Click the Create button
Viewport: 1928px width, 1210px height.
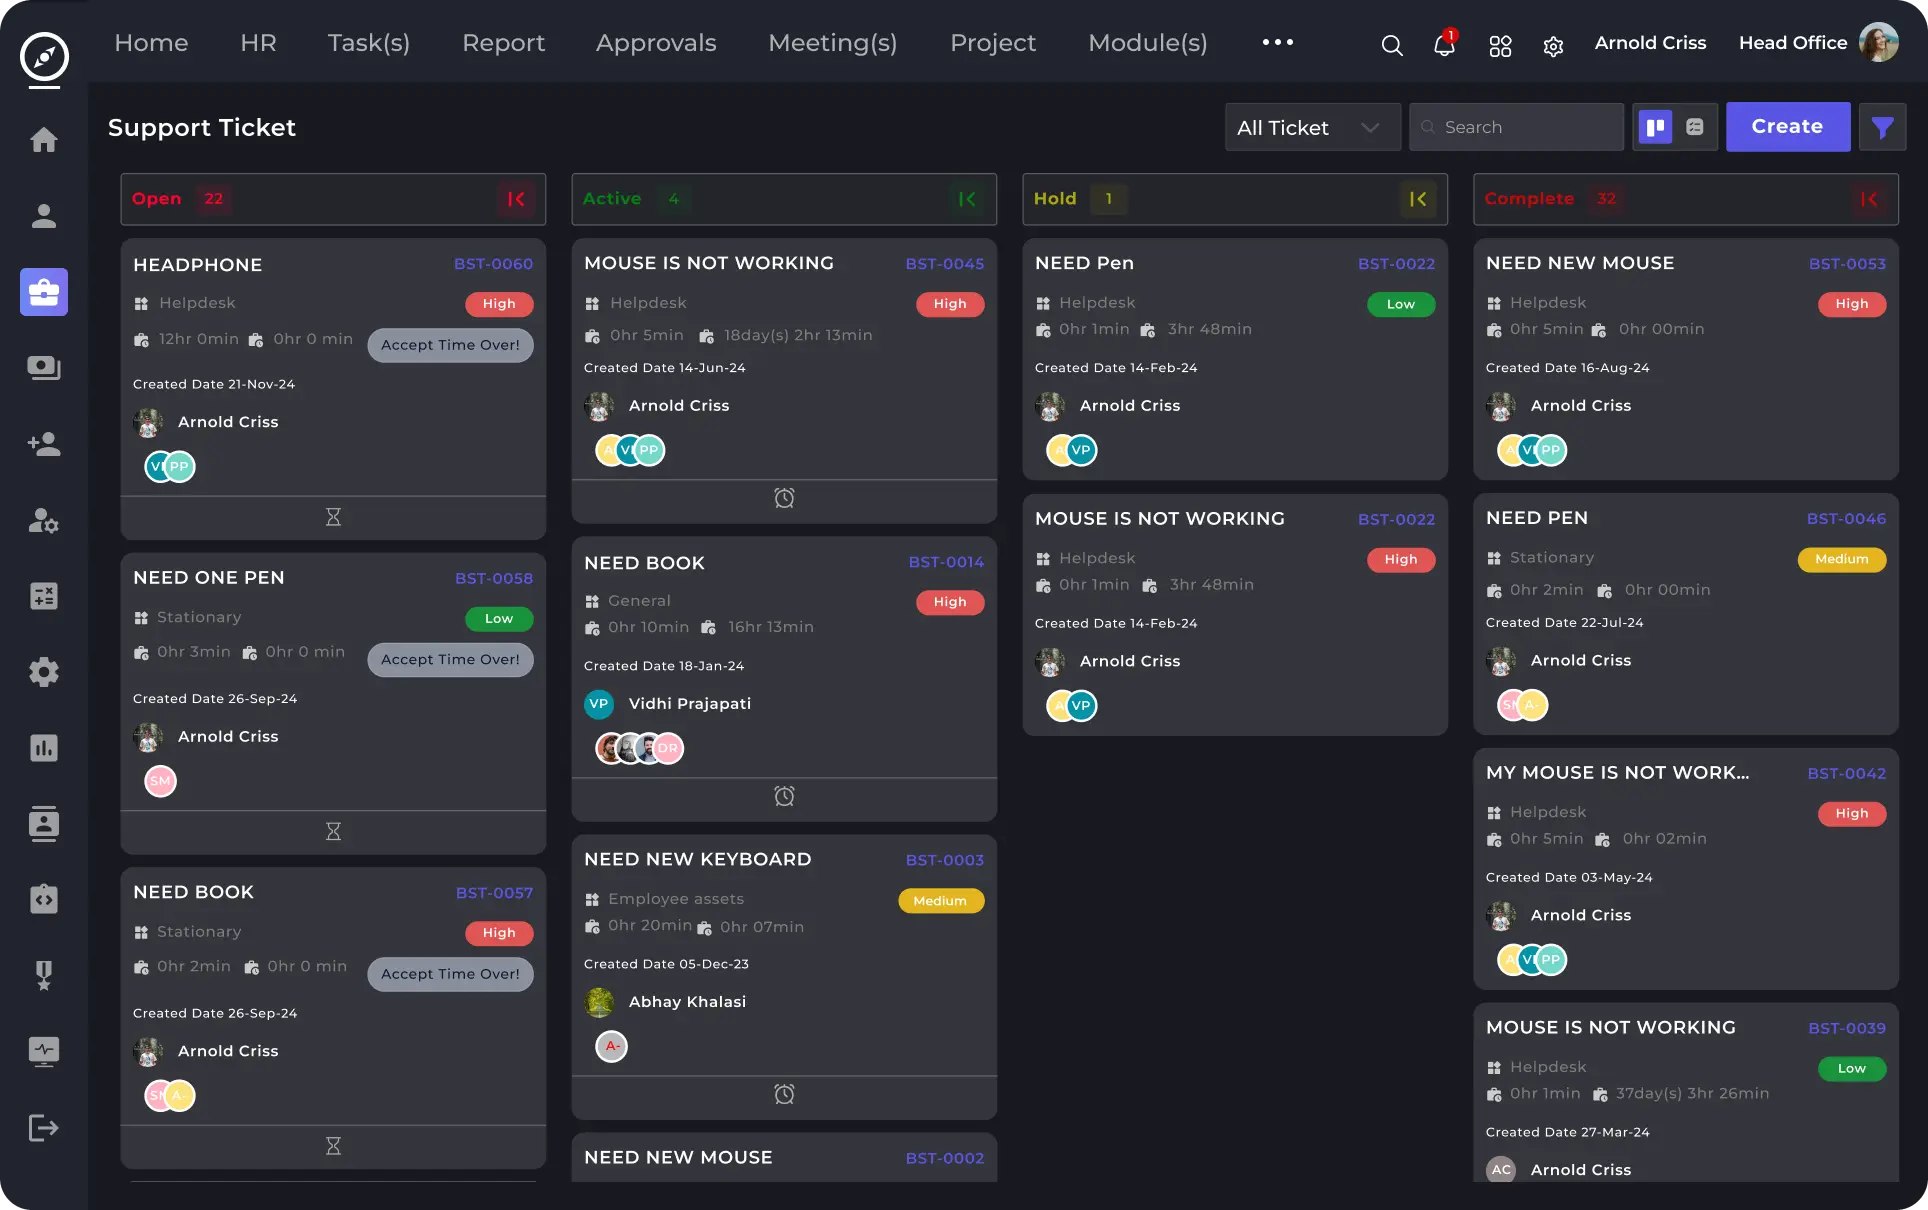tap(1787, 127)
